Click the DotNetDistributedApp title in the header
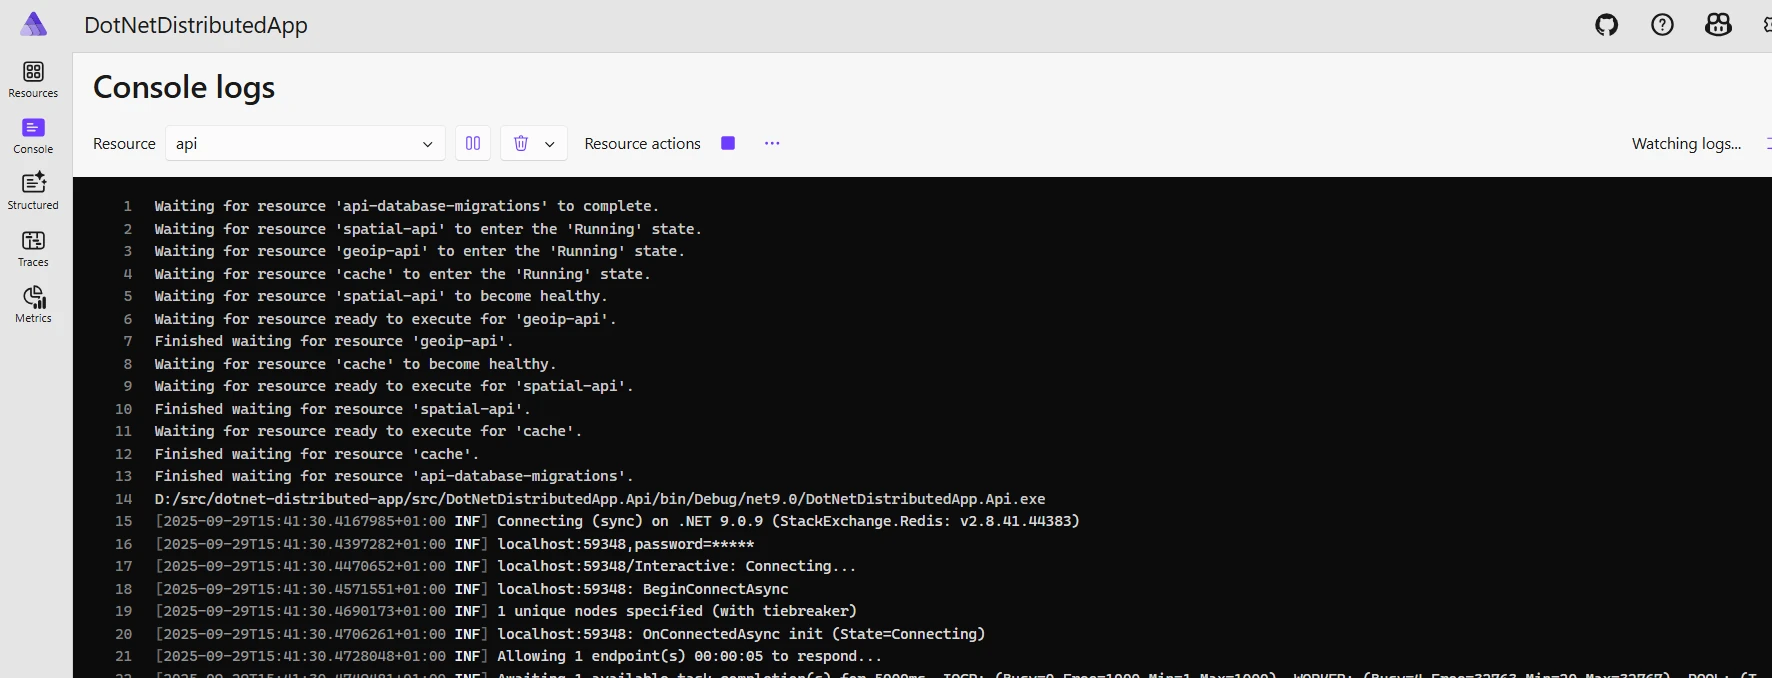1772x678 pixels. 196,25
